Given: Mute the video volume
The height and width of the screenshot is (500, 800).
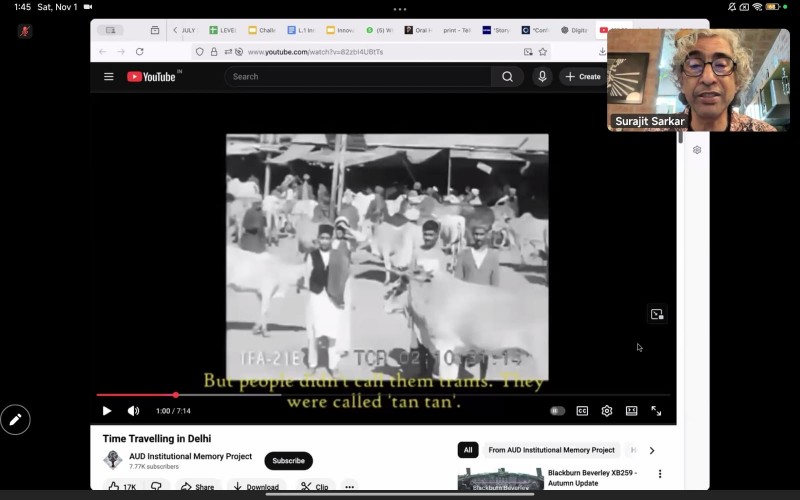Looking at the screenshot, I should pyautogui.click(x=133, y=411).
